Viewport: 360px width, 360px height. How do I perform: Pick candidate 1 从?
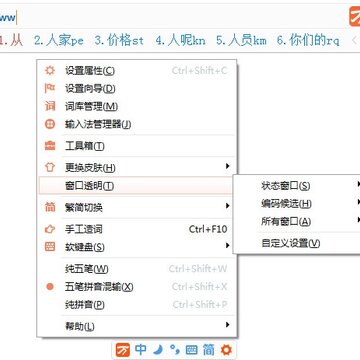[x=11, y=41]
